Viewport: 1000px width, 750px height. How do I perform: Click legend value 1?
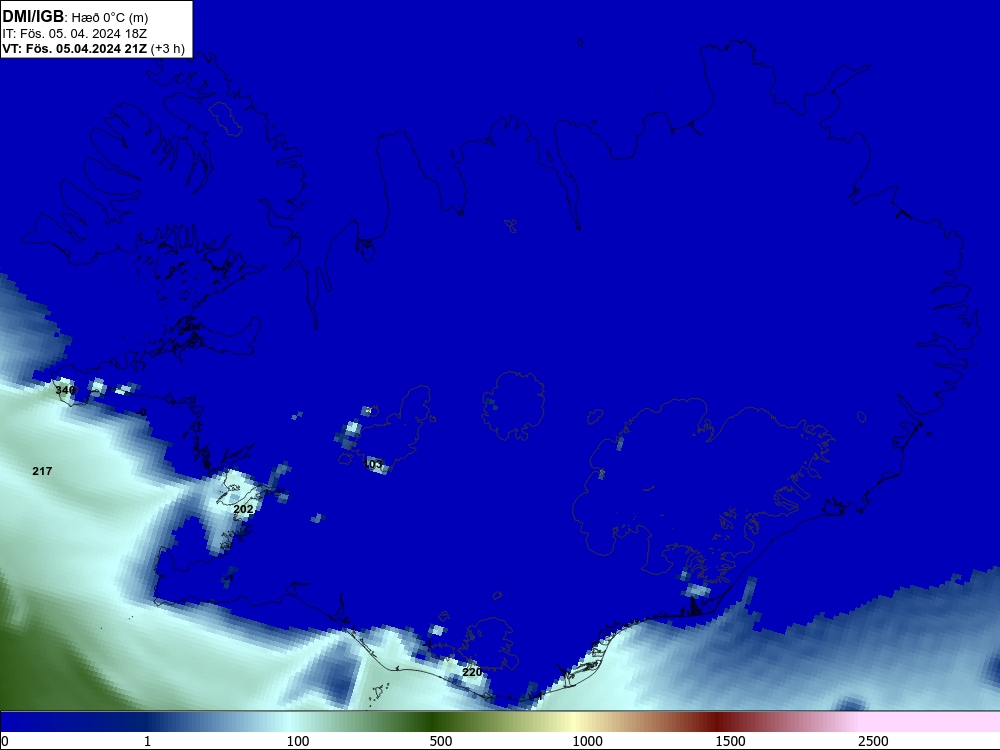147,740
